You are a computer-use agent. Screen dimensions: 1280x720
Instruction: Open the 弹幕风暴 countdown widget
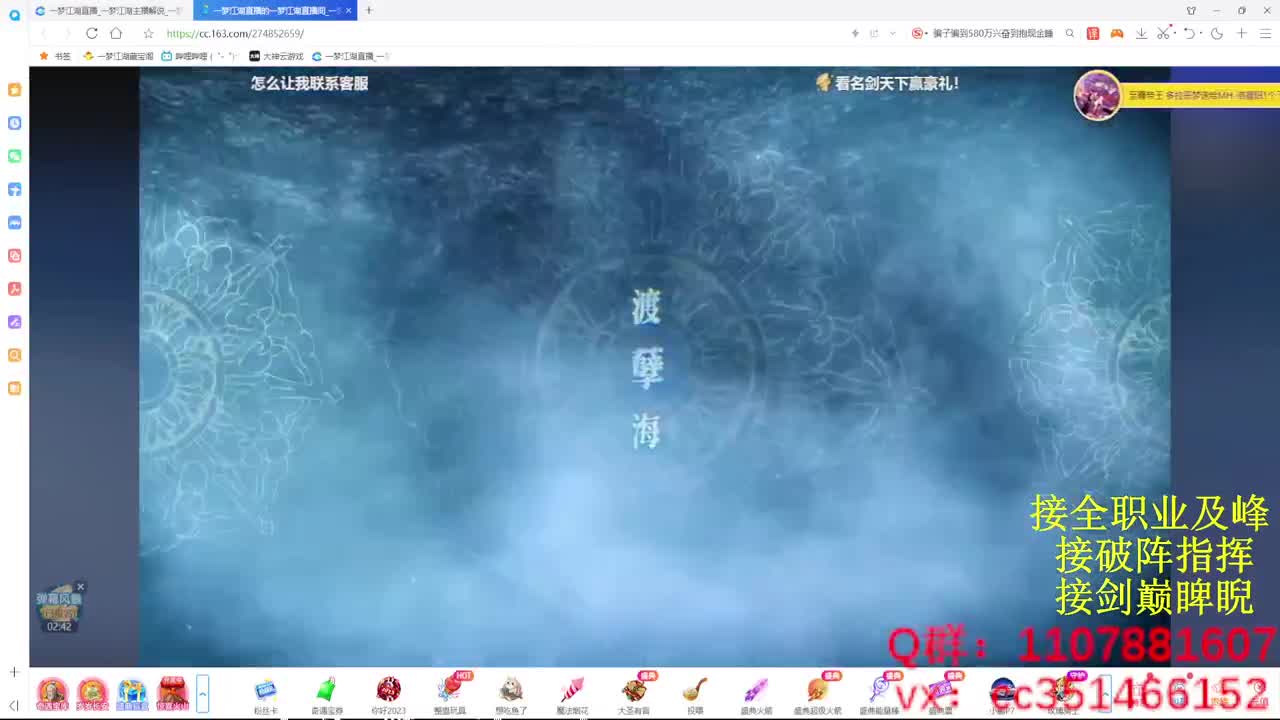pos(59,609)
